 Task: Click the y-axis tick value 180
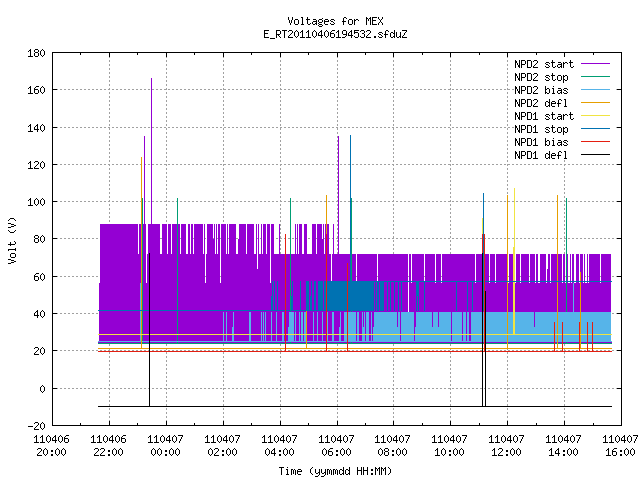tap(36, 53)
